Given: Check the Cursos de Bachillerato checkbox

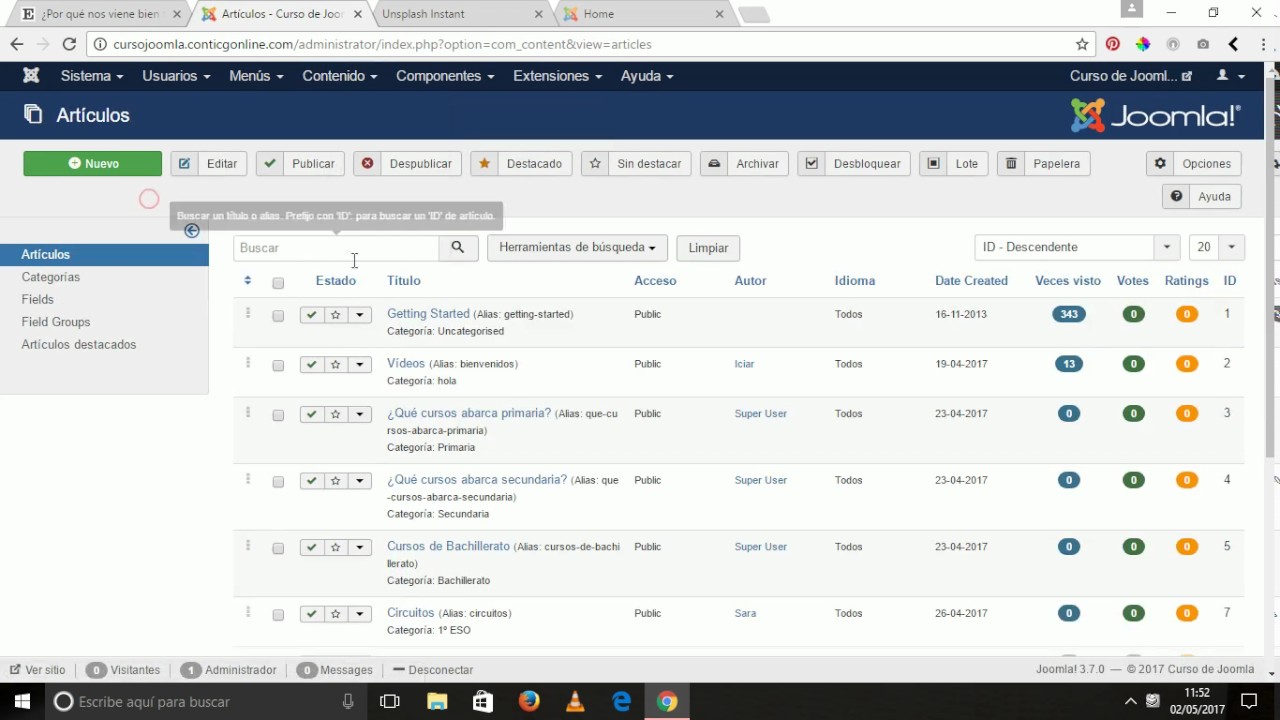Looking at the screenshot, I should click(278, 549).
